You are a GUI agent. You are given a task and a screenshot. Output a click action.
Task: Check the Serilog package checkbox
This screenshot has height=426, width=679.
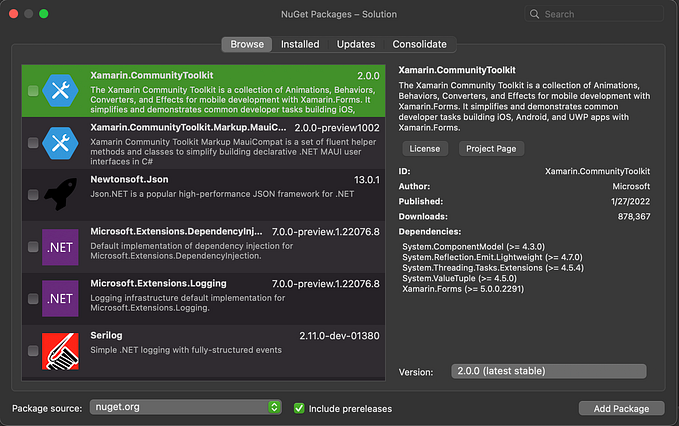pos(33,351)
